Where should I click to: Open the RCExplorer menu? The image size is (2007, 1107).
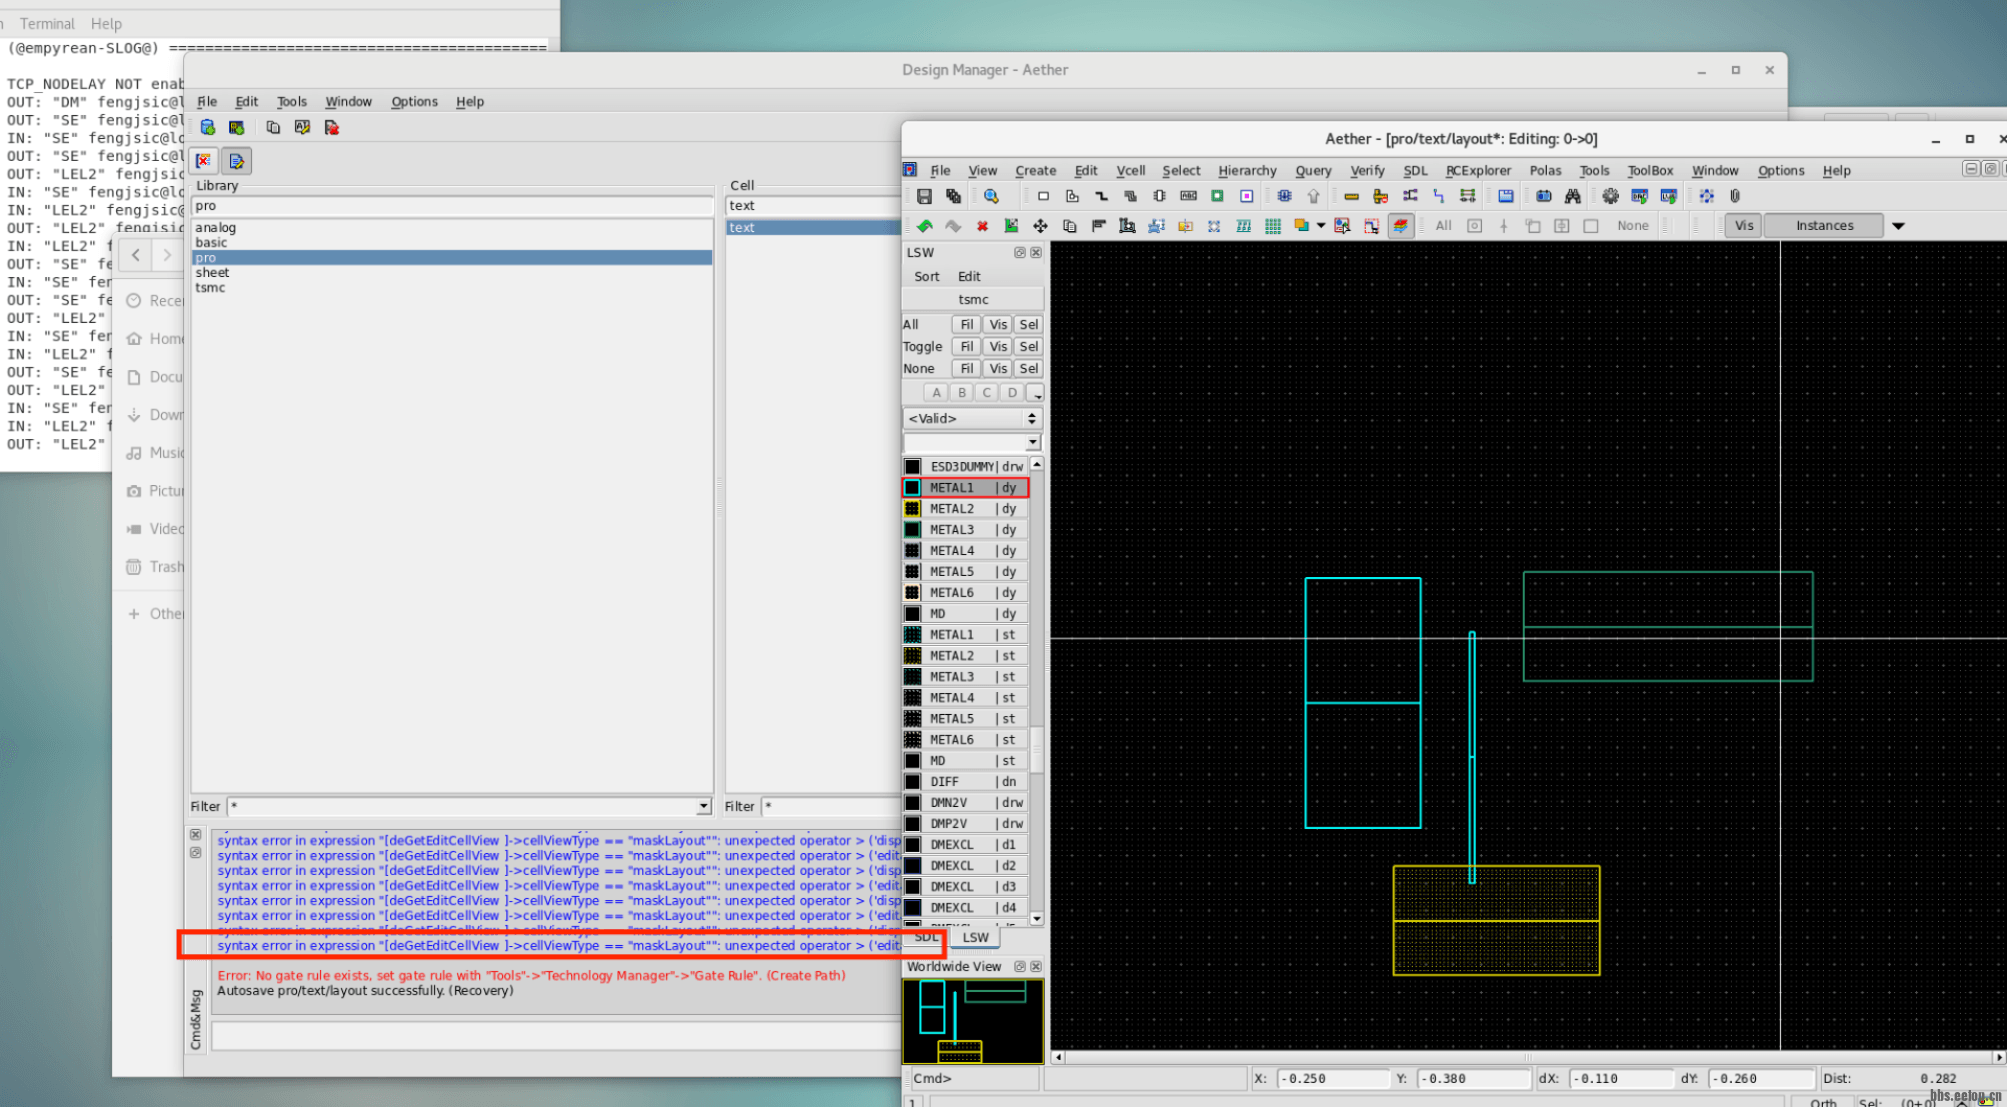click(1478, 171)
